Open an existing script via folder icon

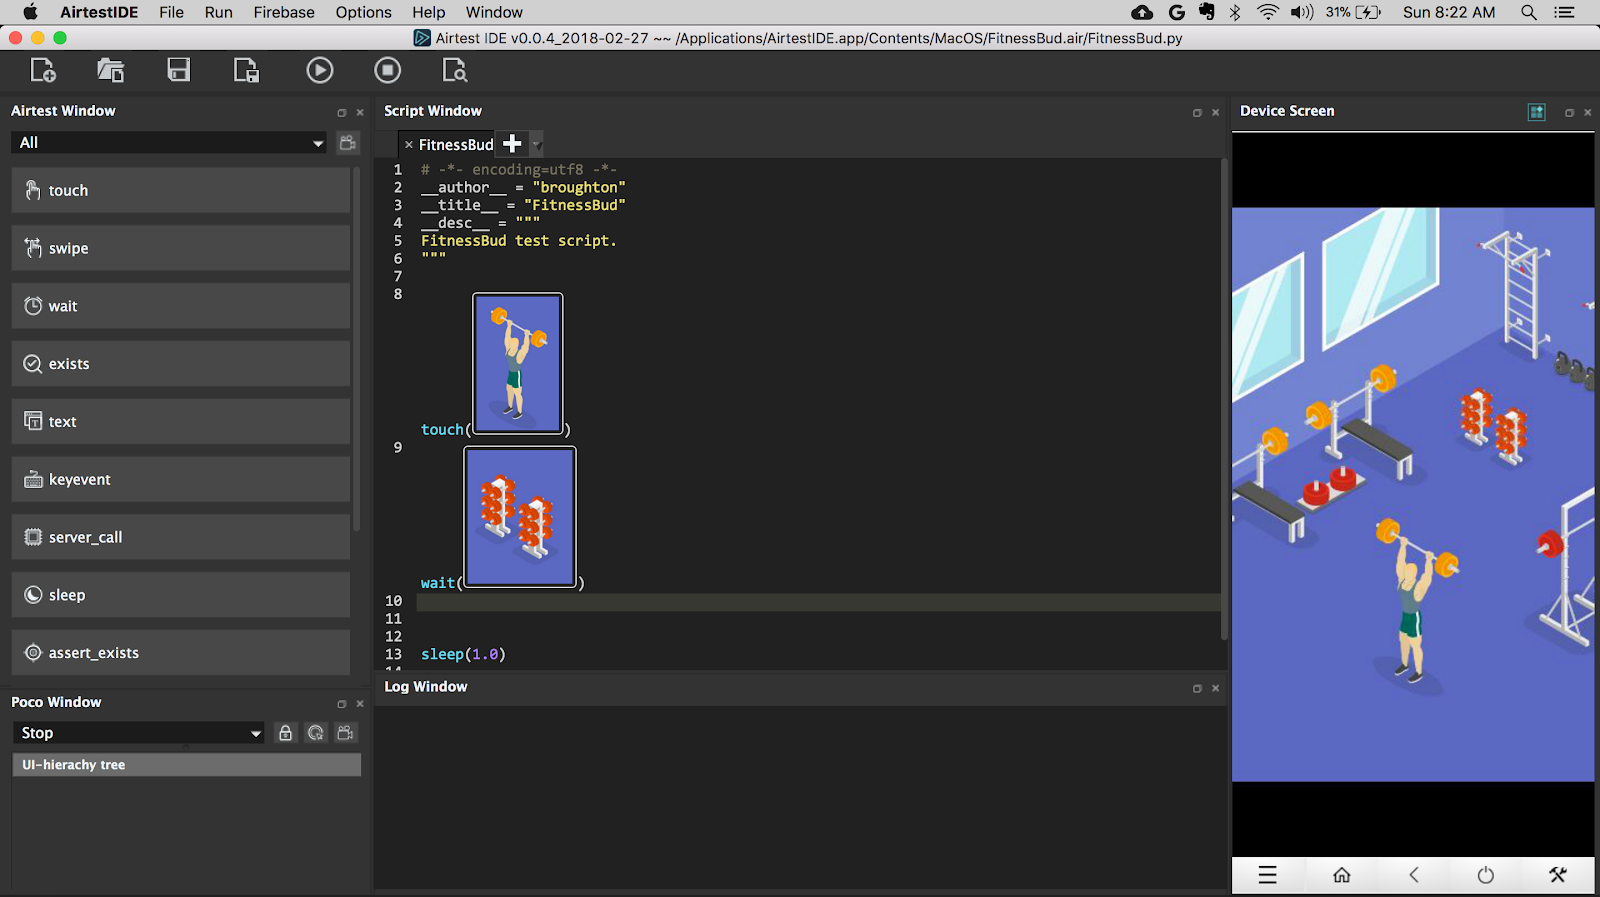coord(111,70)
